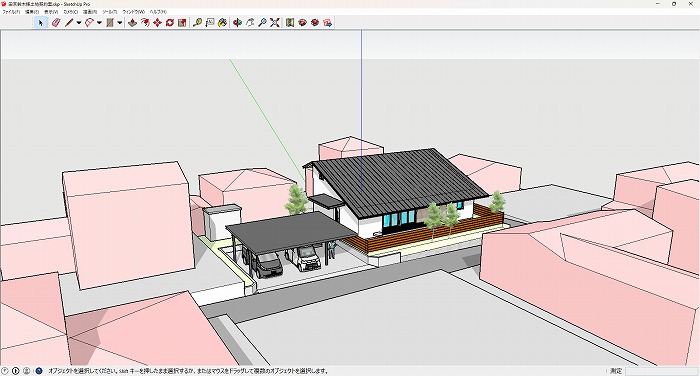Click the first status bar circle icon
This screenshot has height=376, width=700.
click(4, 371)
